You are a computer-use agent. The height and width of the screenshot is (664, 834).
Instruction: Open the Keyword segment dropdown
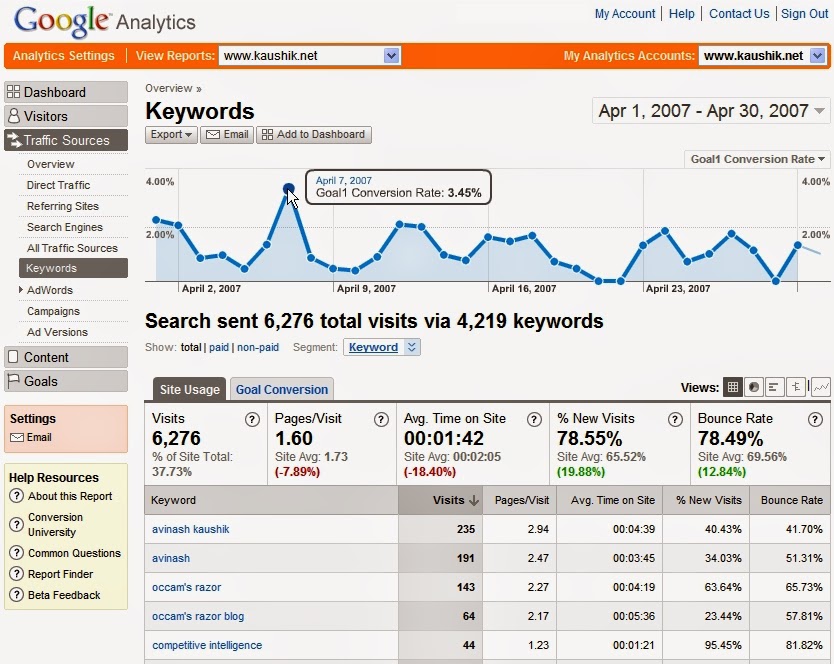click(x=382, y=347)
